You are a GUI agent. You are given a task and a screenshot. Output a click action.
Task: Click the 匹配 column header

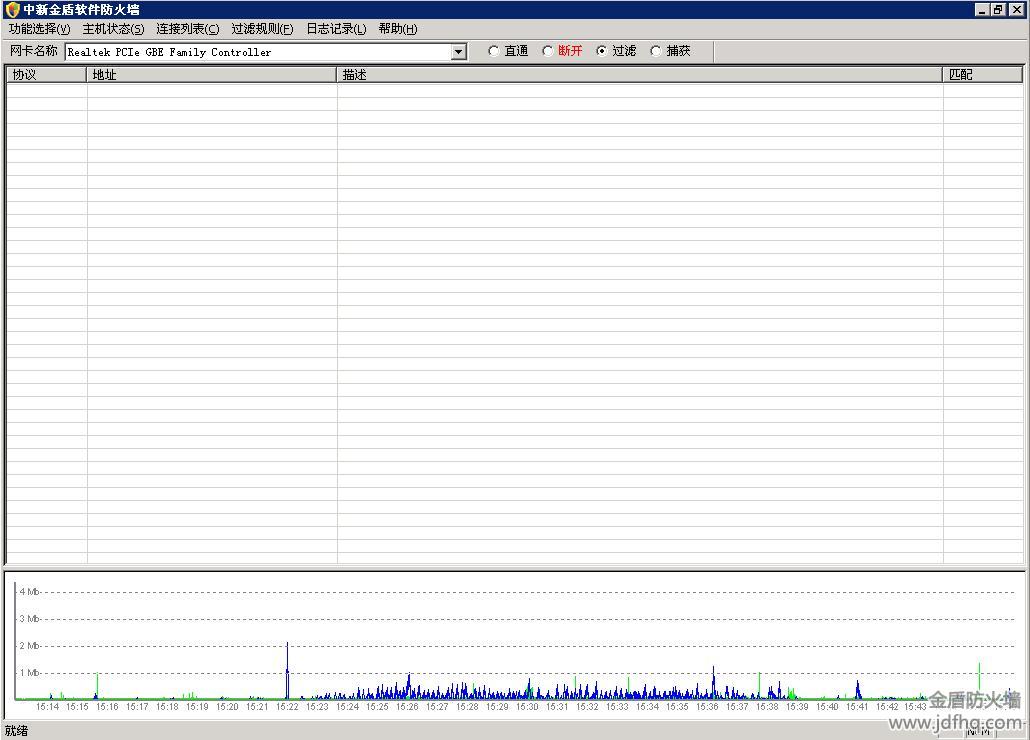tap(982, 75)
